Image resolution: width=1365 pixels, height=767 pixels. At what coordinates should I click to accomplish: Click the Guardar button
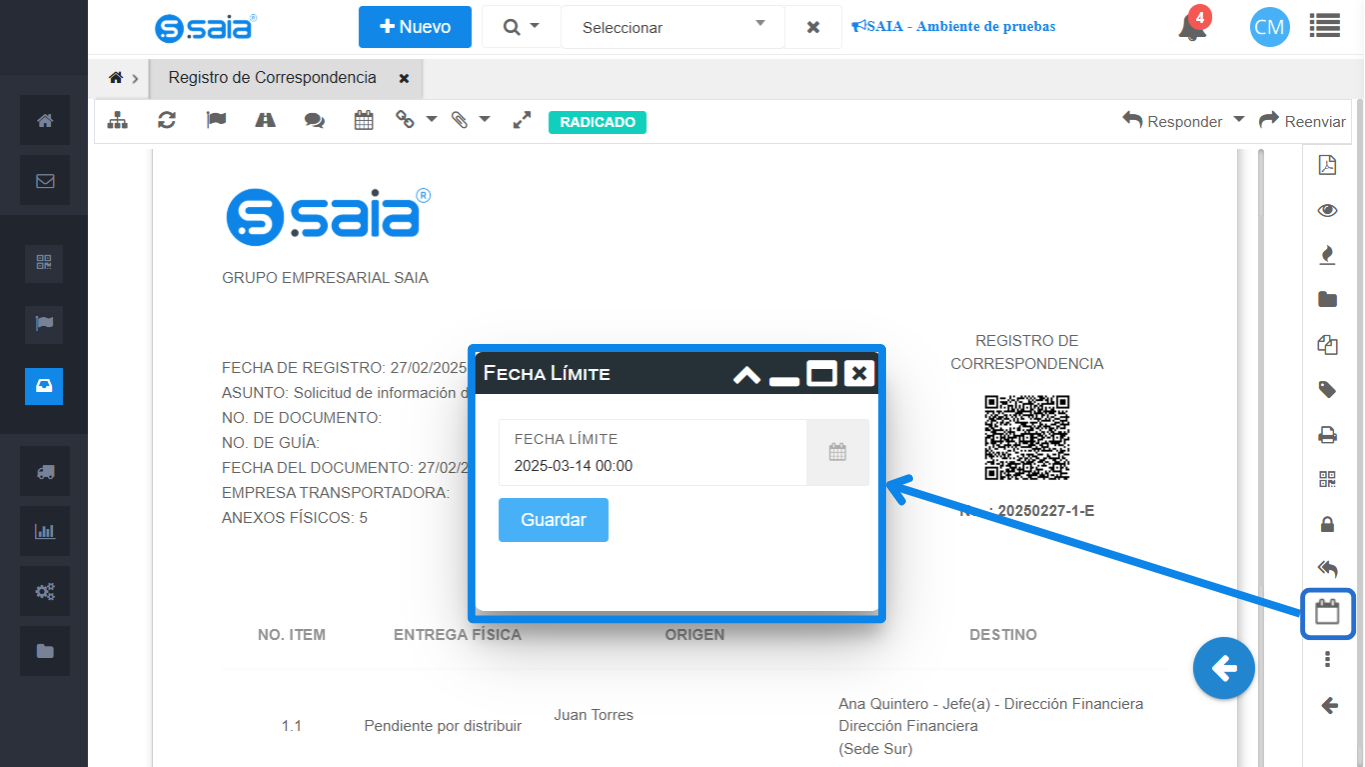pyautogui.click(x=553, y=520)
